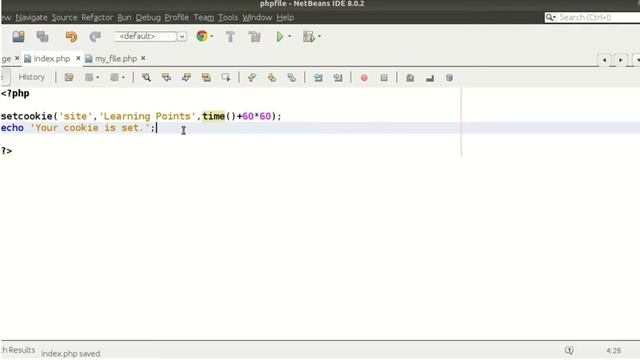This screenshot has height=360, width=640.
Task: Click the History view button
Action: click(31, 77)
